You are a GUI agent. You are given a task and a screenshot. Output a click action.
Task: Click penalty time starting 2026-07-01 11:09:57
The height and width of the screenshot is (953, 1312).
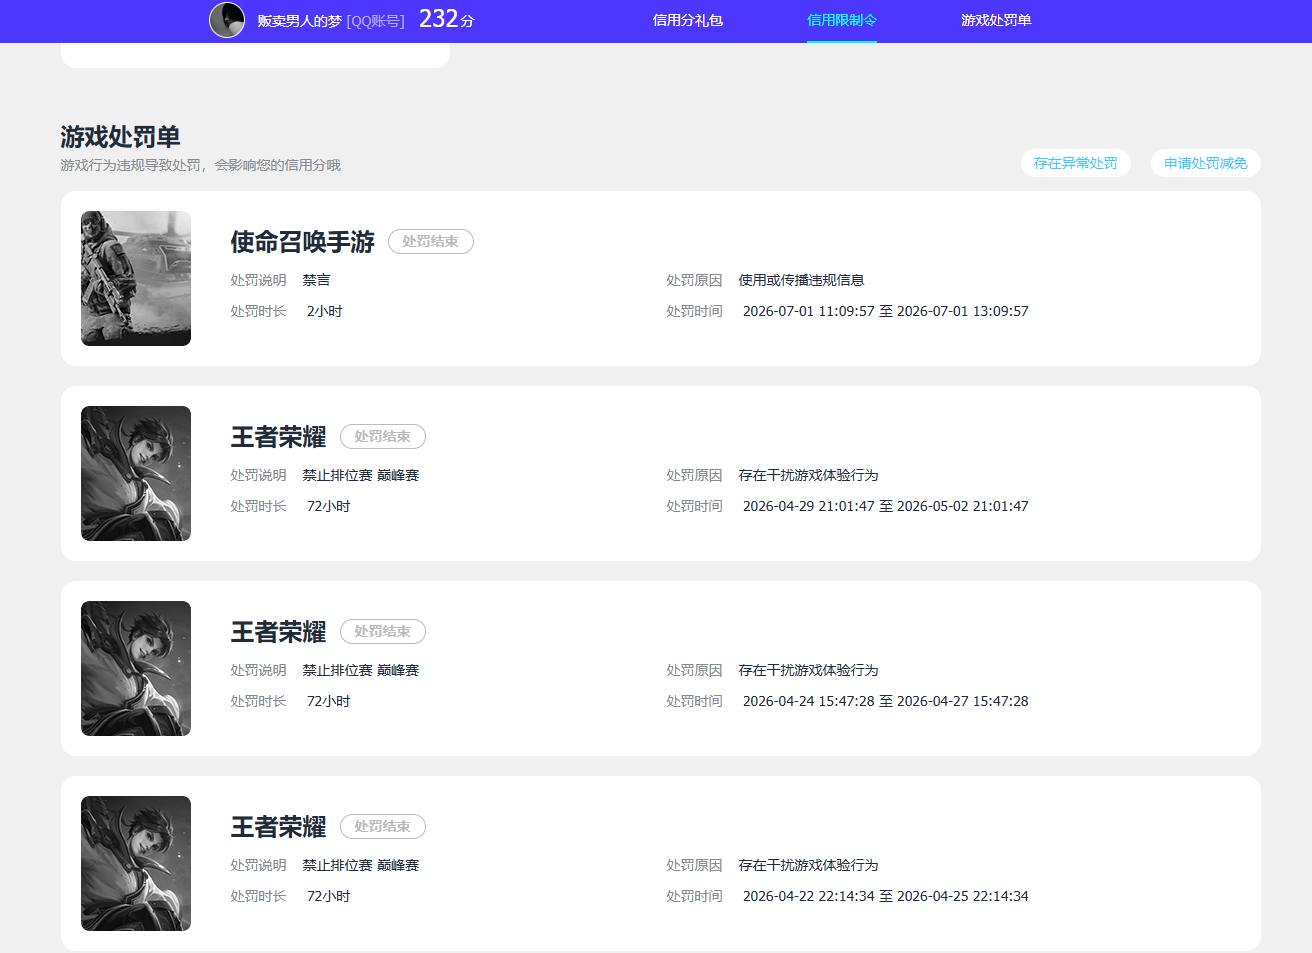(x=886, y=311)
